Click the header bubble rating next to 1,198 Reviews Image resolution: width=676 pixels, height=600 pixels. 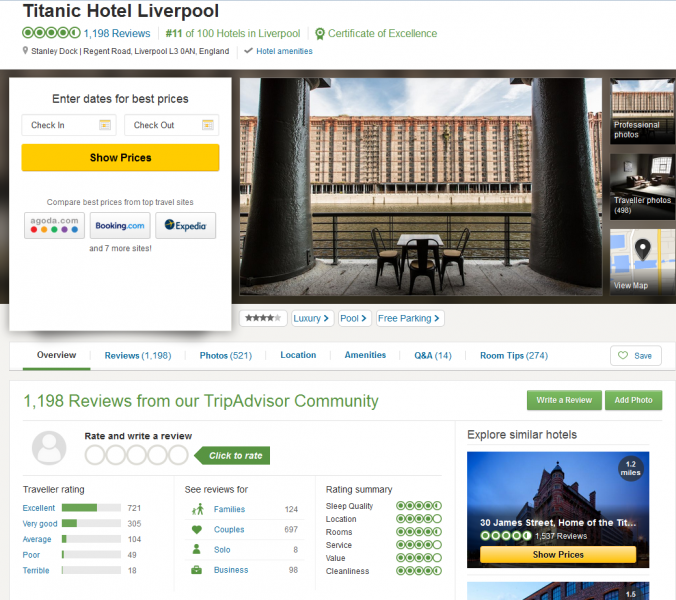click(x=51, y=33)
